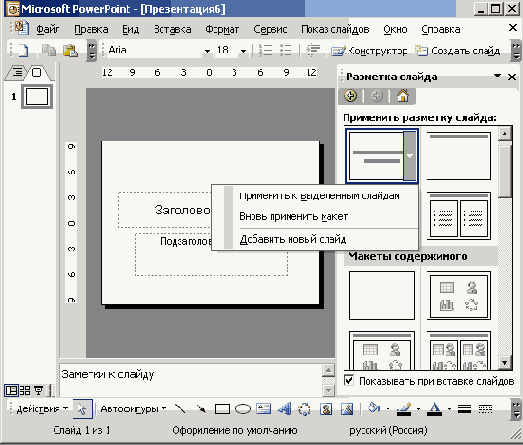Go back in task pane
Screen dimensions: 523x445
tap(350, 96)
